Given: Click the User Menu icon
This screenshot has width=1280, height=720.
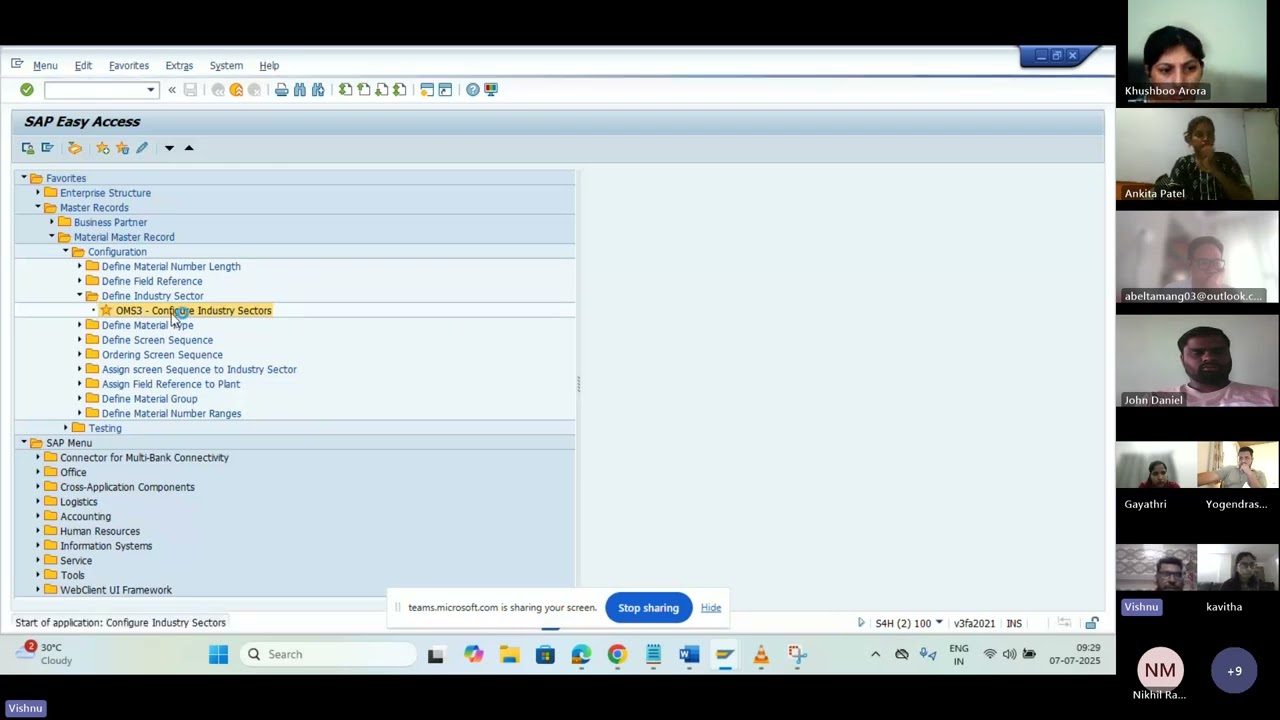Looking at the screenshot, I should 28,148.
